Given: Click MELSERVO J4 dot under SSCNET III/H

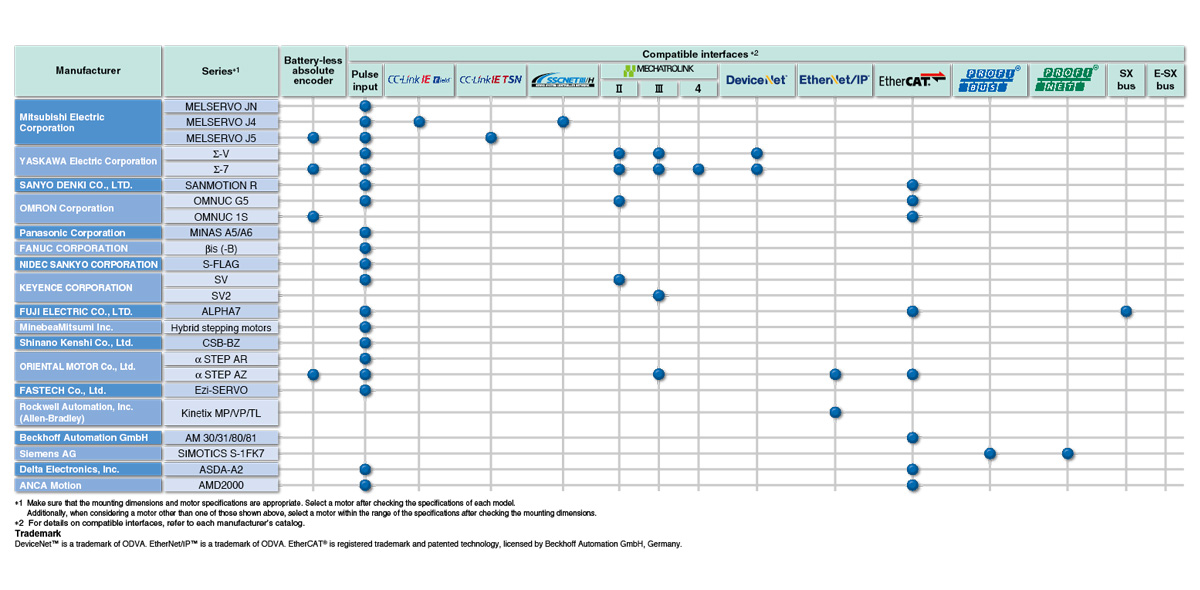Looking at the screenshot, I should click(563, 122).
